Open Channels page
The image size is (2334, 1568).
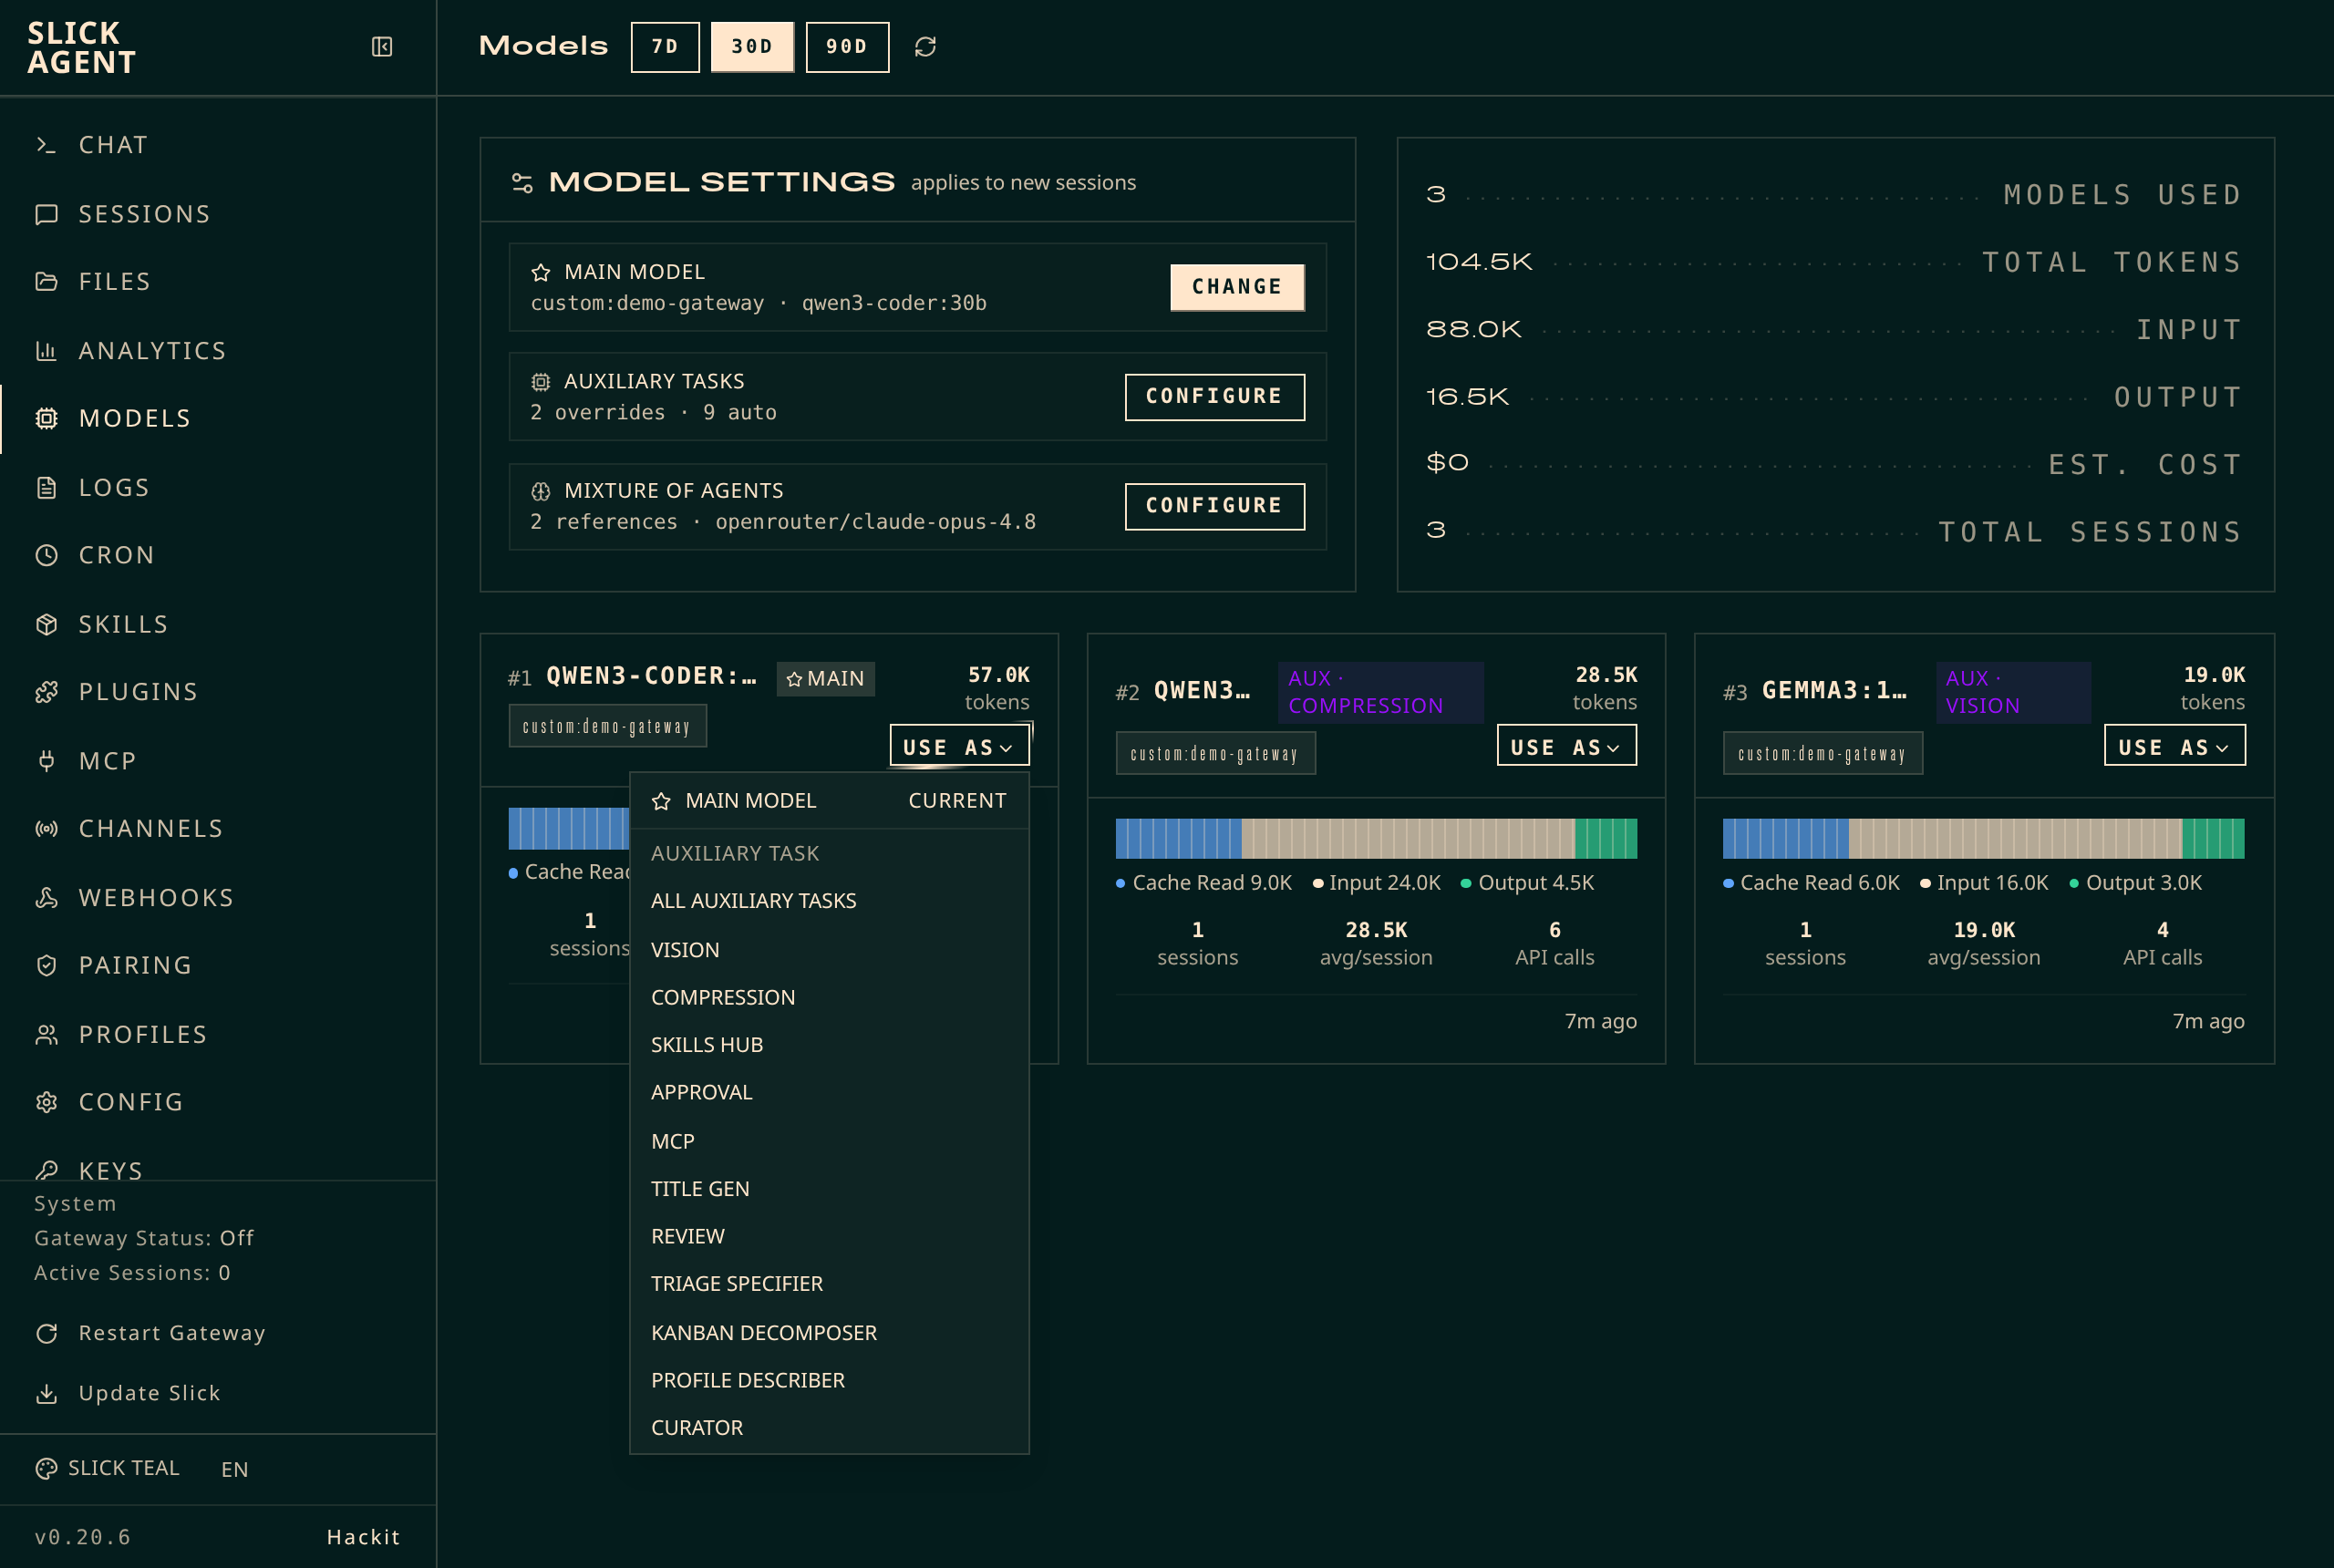point(217,829)
